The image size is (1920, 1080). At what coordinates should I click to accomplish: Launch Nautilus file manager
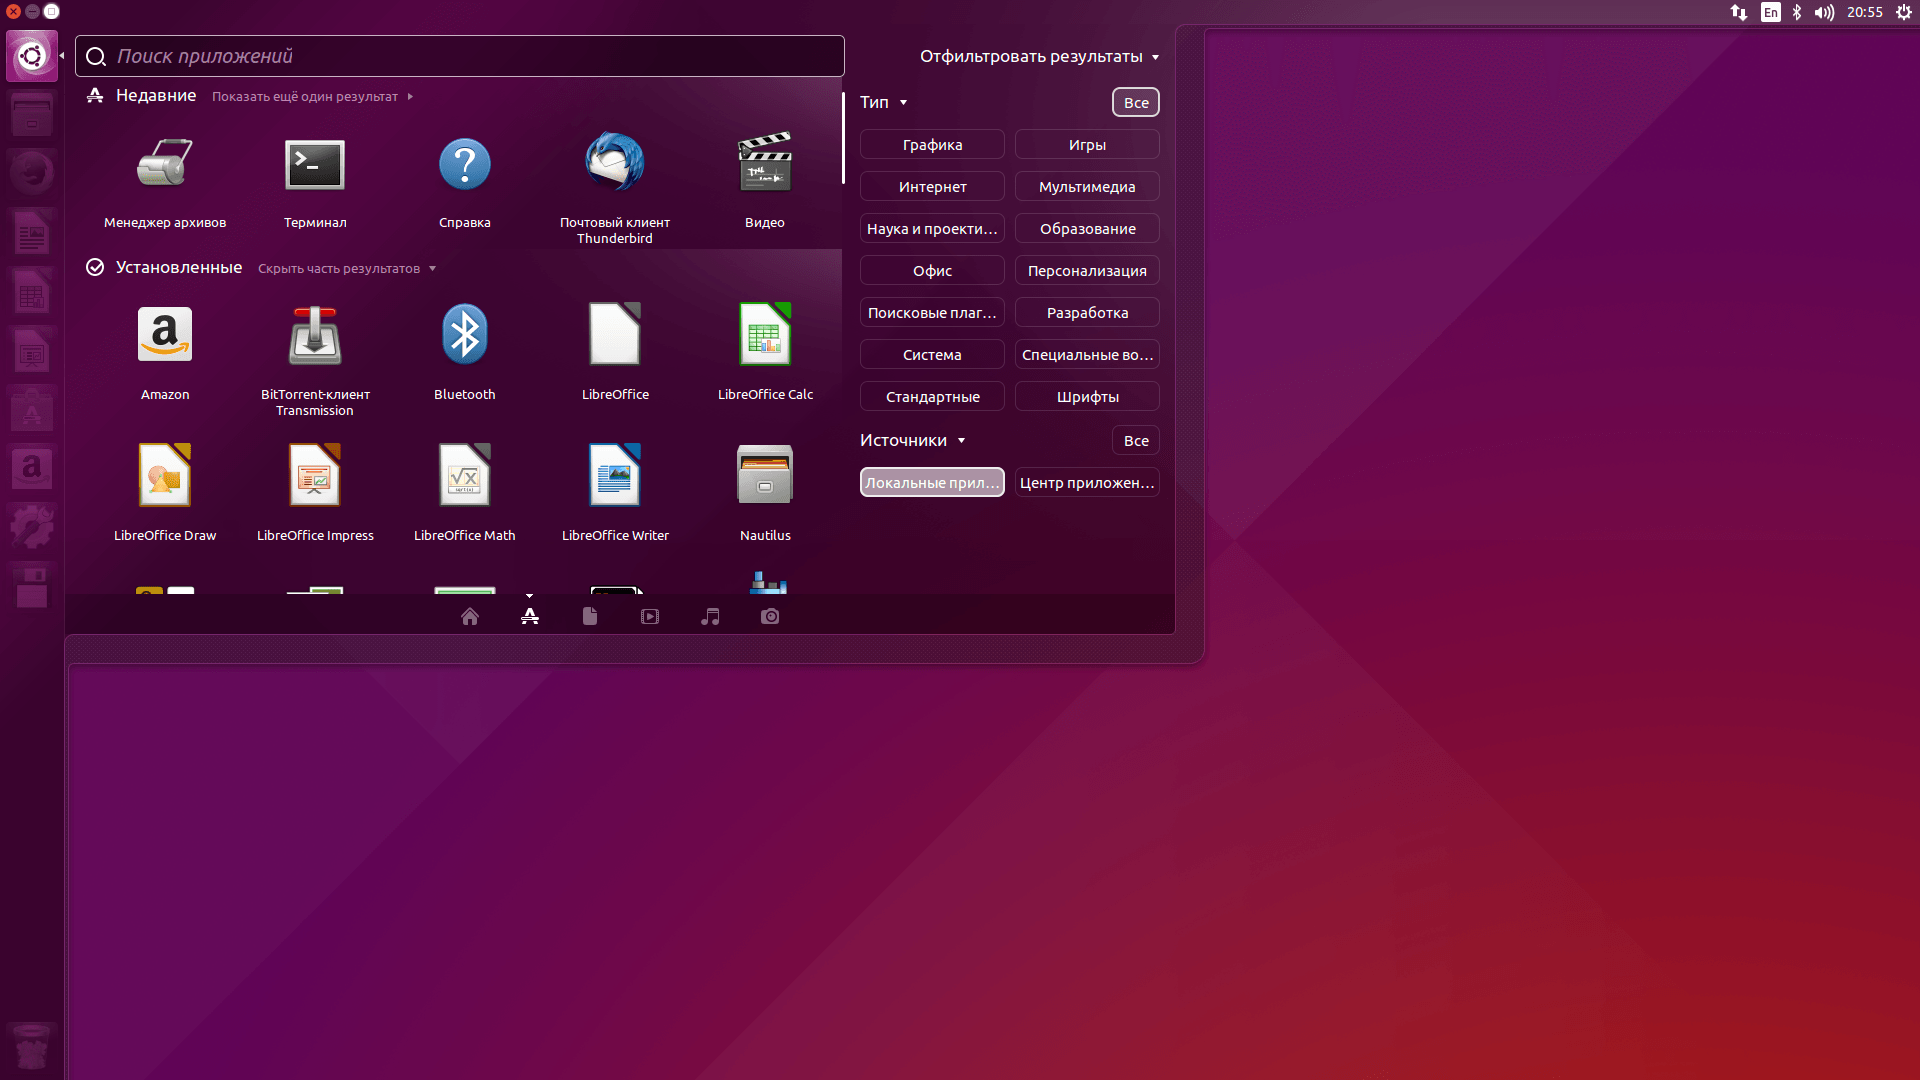pos(765,475)
